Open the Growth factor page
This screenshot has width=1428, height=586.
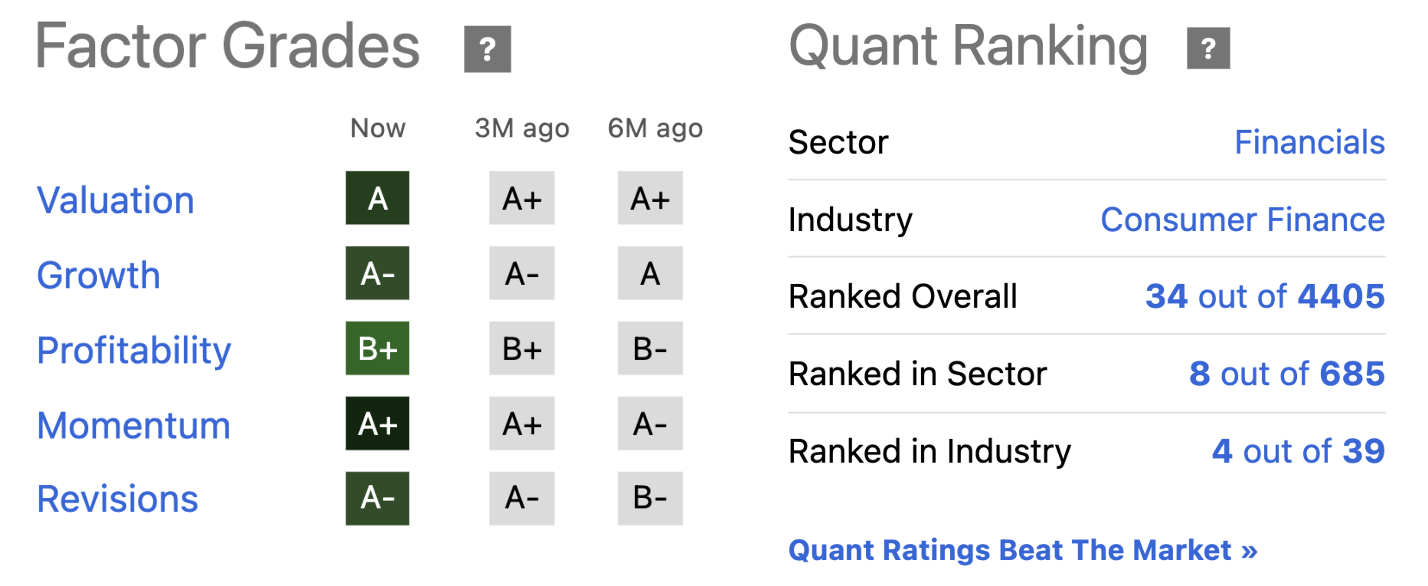point(98,275)
